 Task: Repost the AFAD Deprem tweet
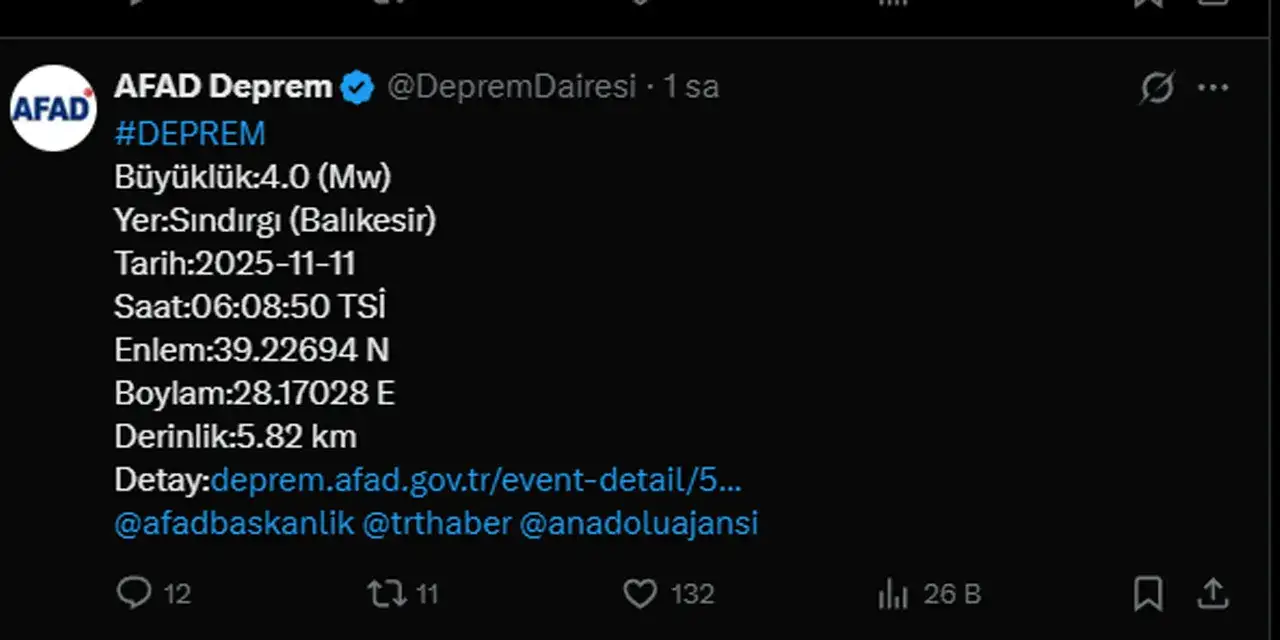point(385,593)
